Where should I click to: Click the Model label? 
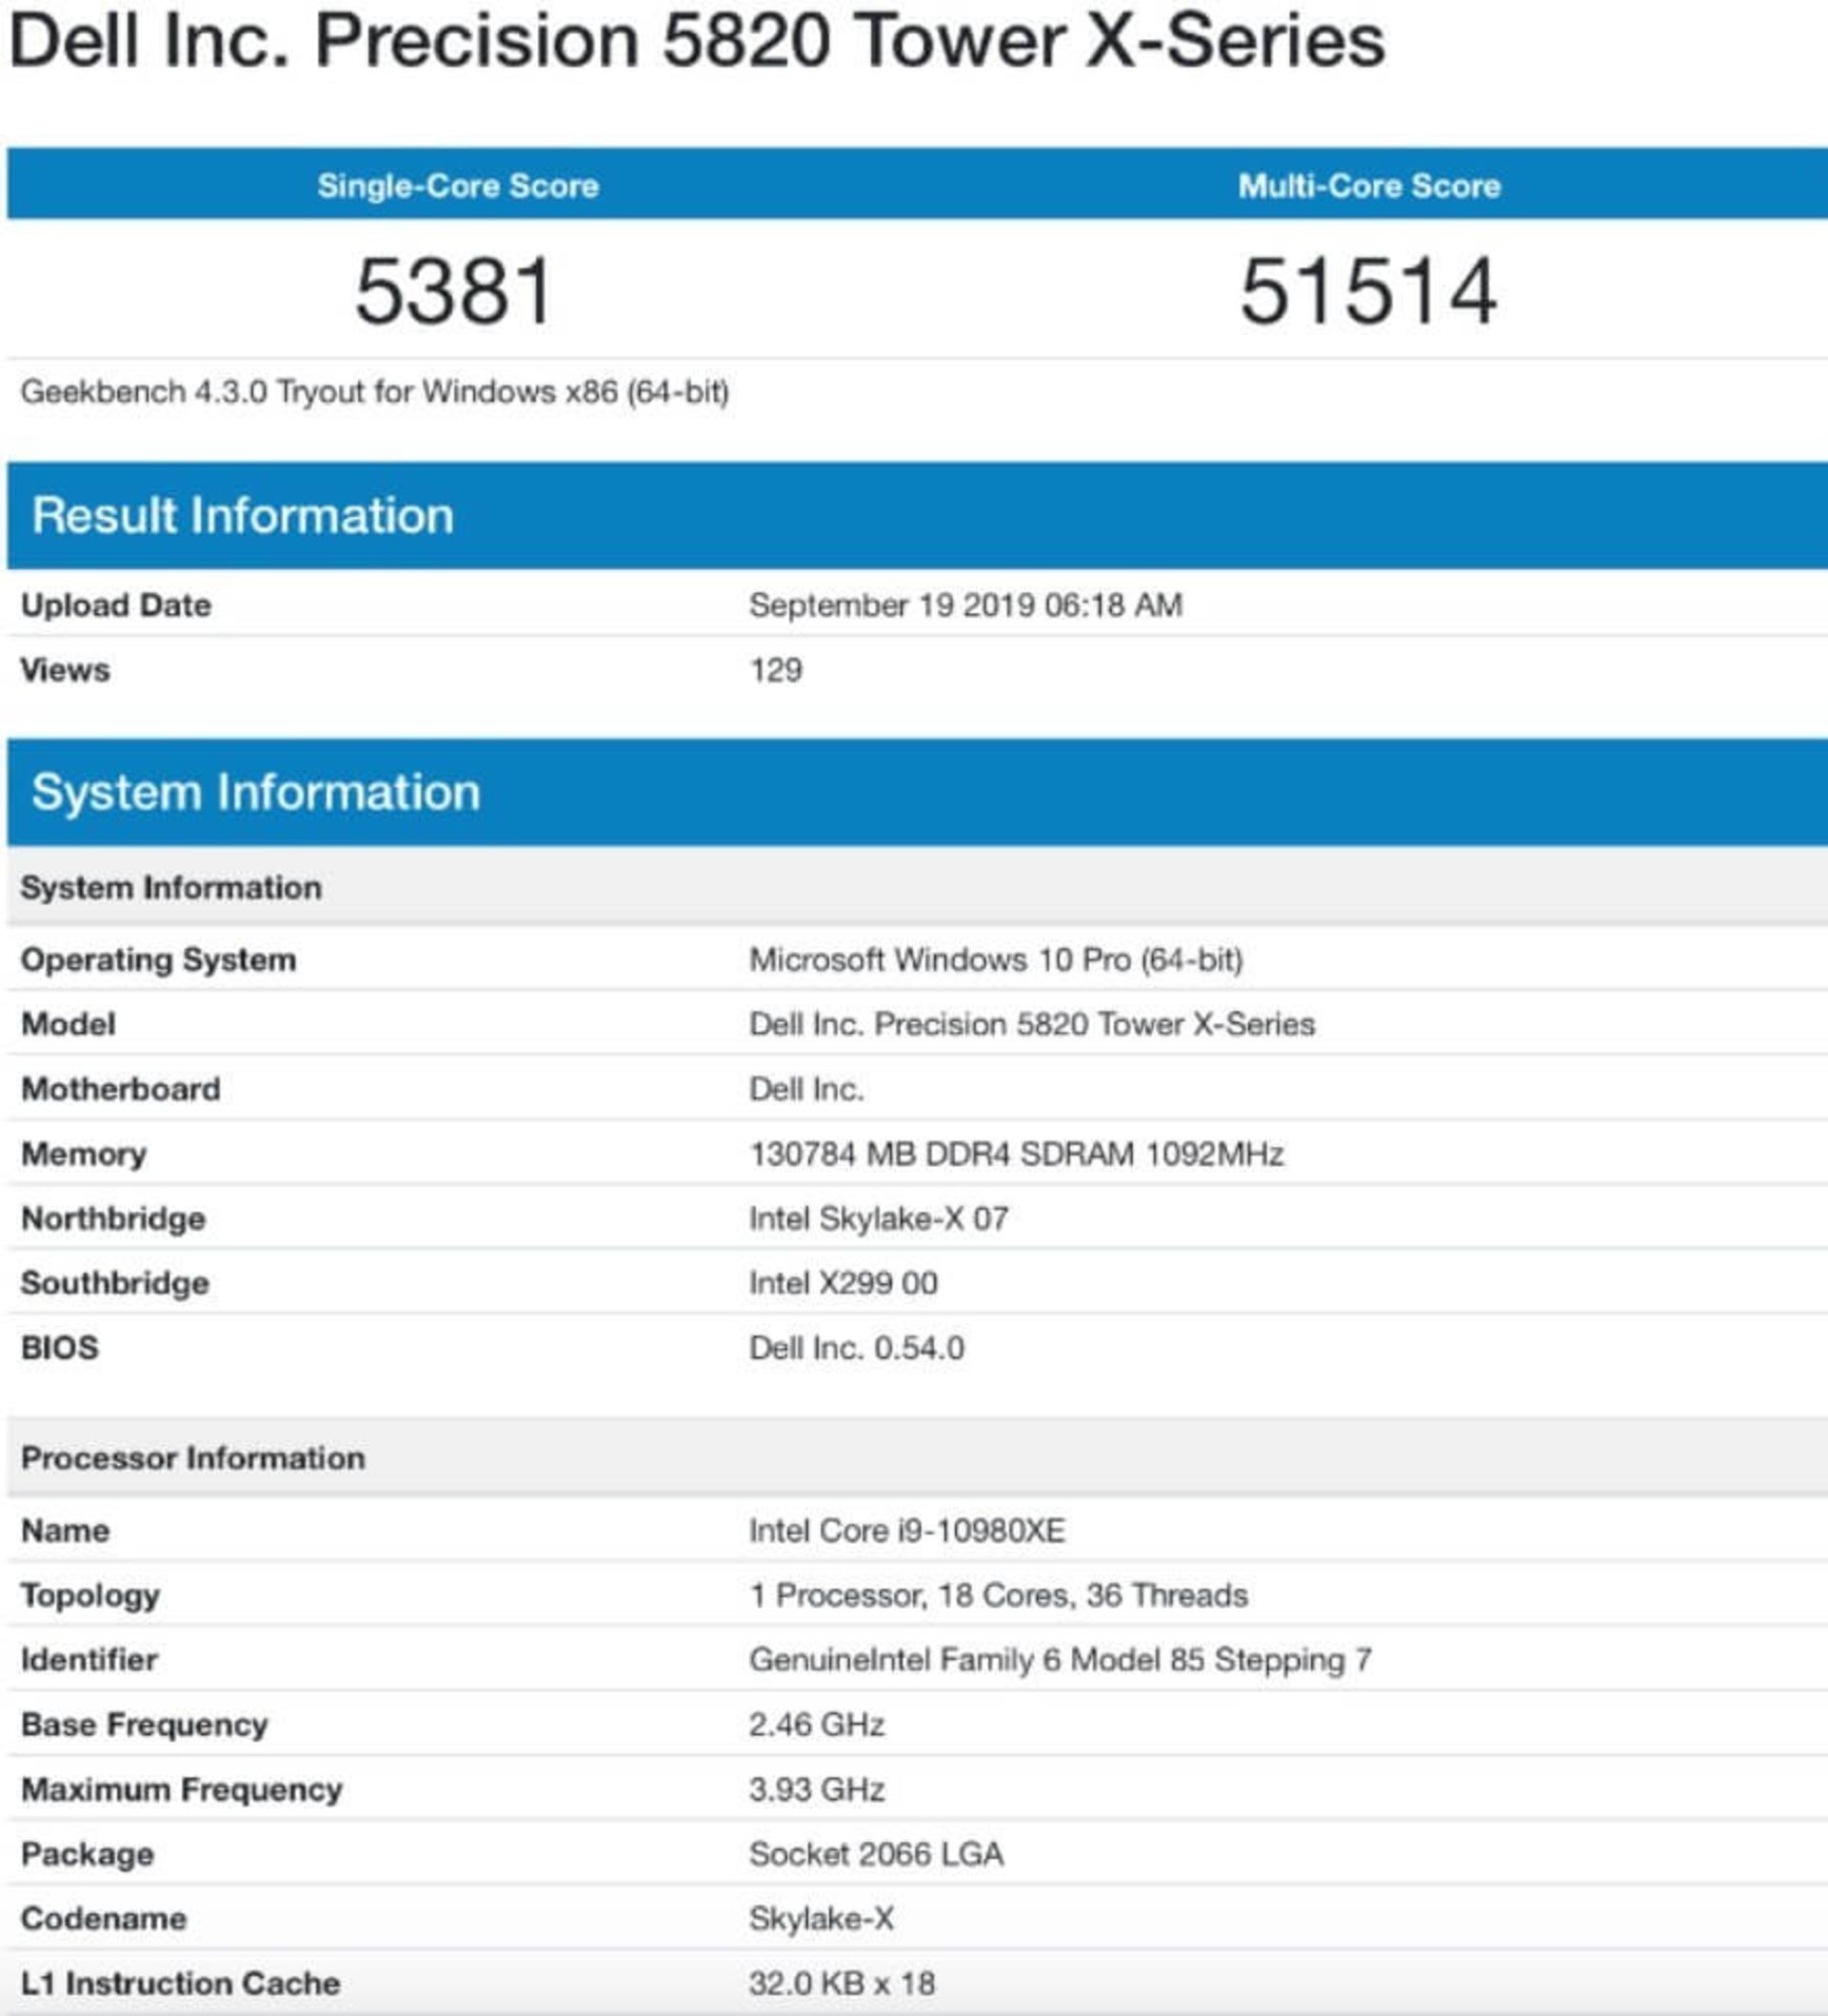pos(68,1024)
